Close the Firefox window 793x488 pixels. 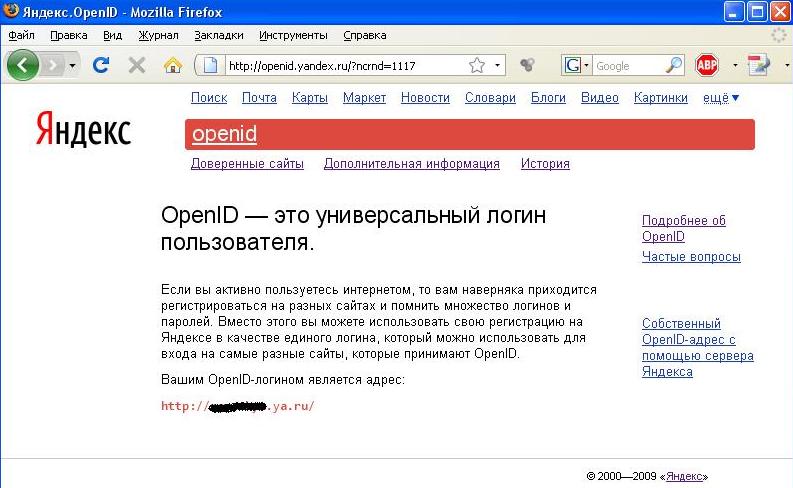(x=780, y=12)
